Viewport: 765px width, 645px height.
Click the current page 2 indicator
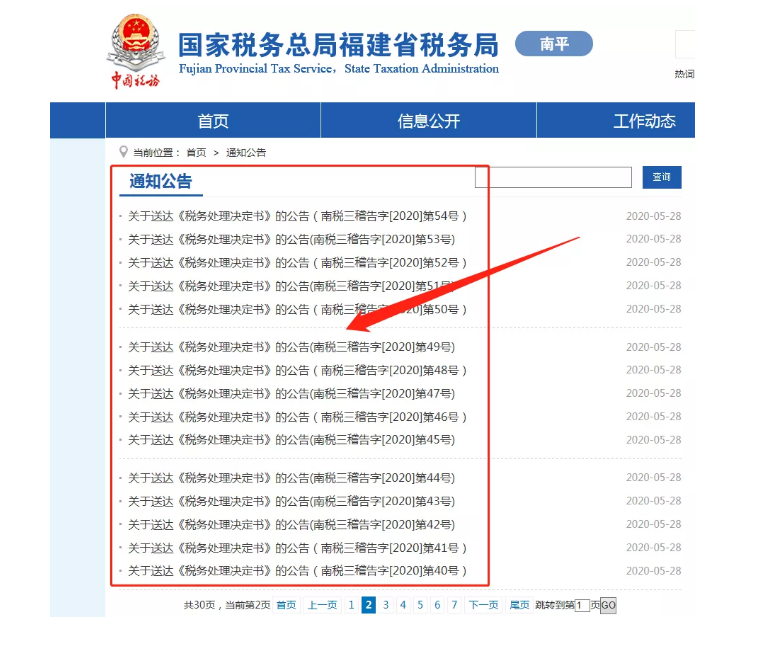(369, 605)
